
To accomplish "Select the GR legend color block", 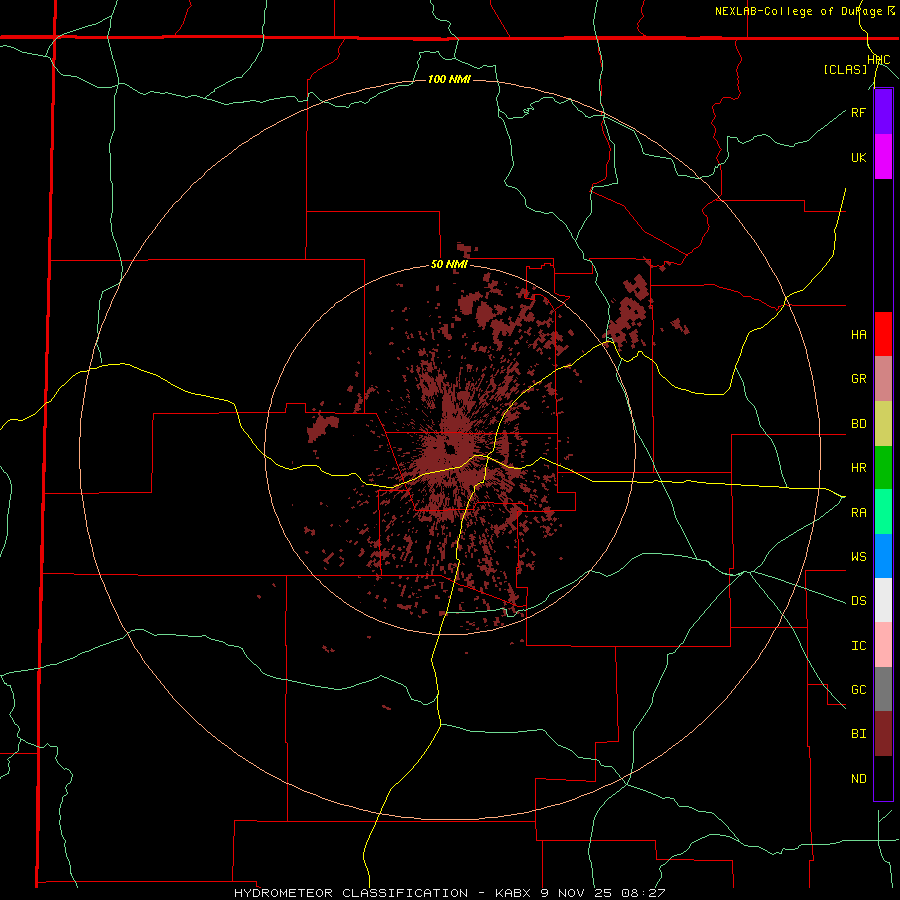I will pyautogui.click(x=883, y=378).
